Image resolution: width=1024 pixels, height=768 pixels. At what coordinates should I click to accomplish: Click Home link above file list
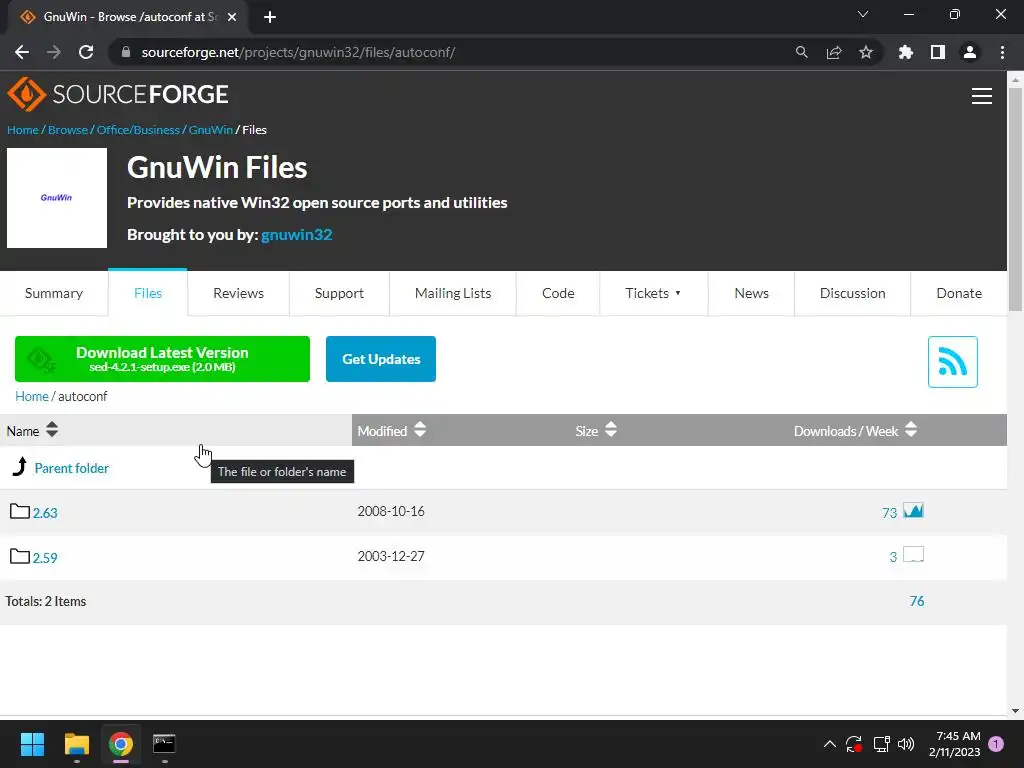tap(31, 396)
